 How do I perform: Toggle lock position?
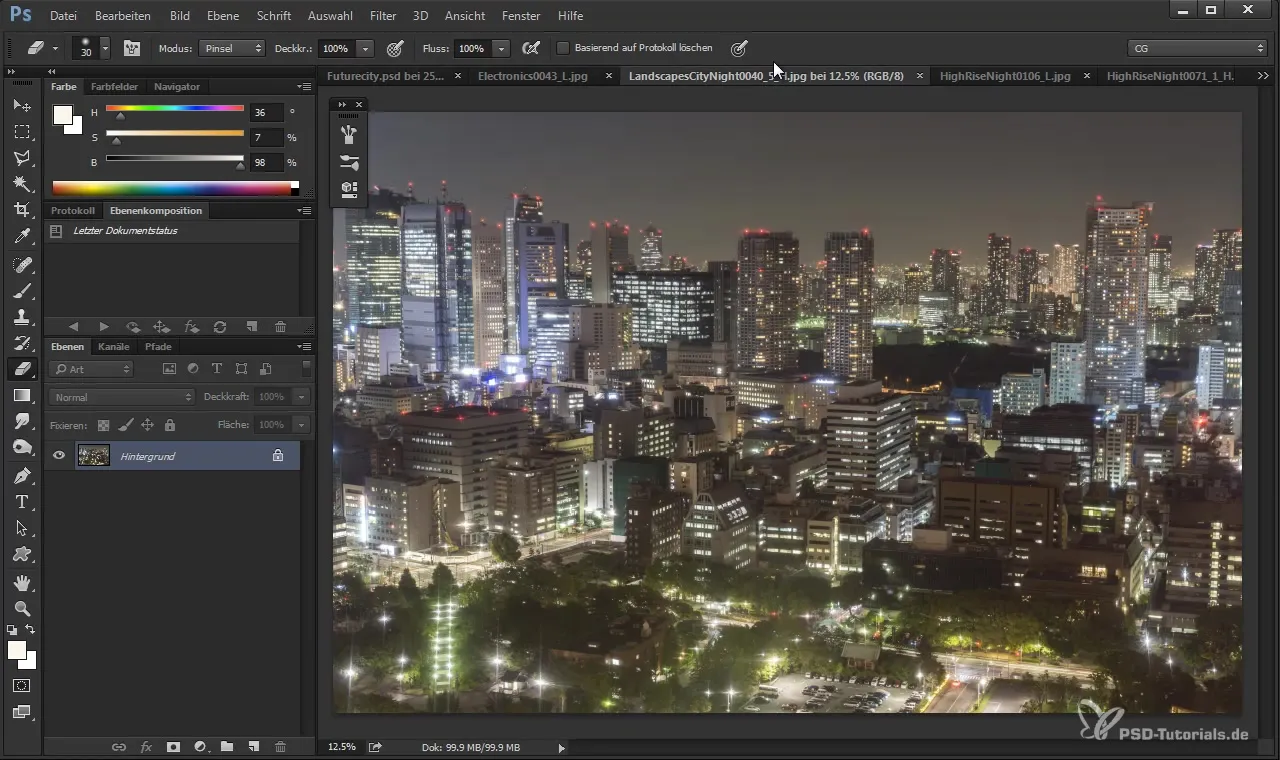click(147, 425)
